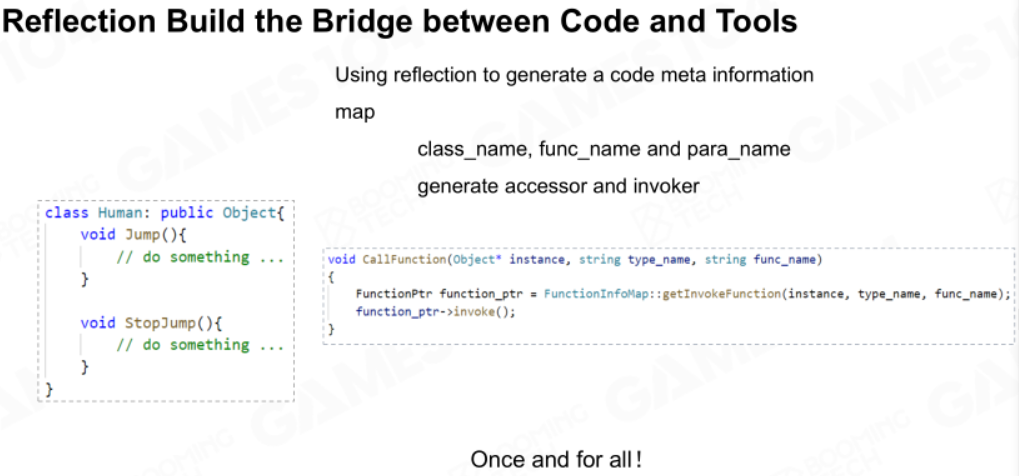The width and height of the screenshot is (1019, 476).
Task: Click 'FunctionInfoMap::getInvokeFunction' in the code snippet
Action: tap(662, 295)
